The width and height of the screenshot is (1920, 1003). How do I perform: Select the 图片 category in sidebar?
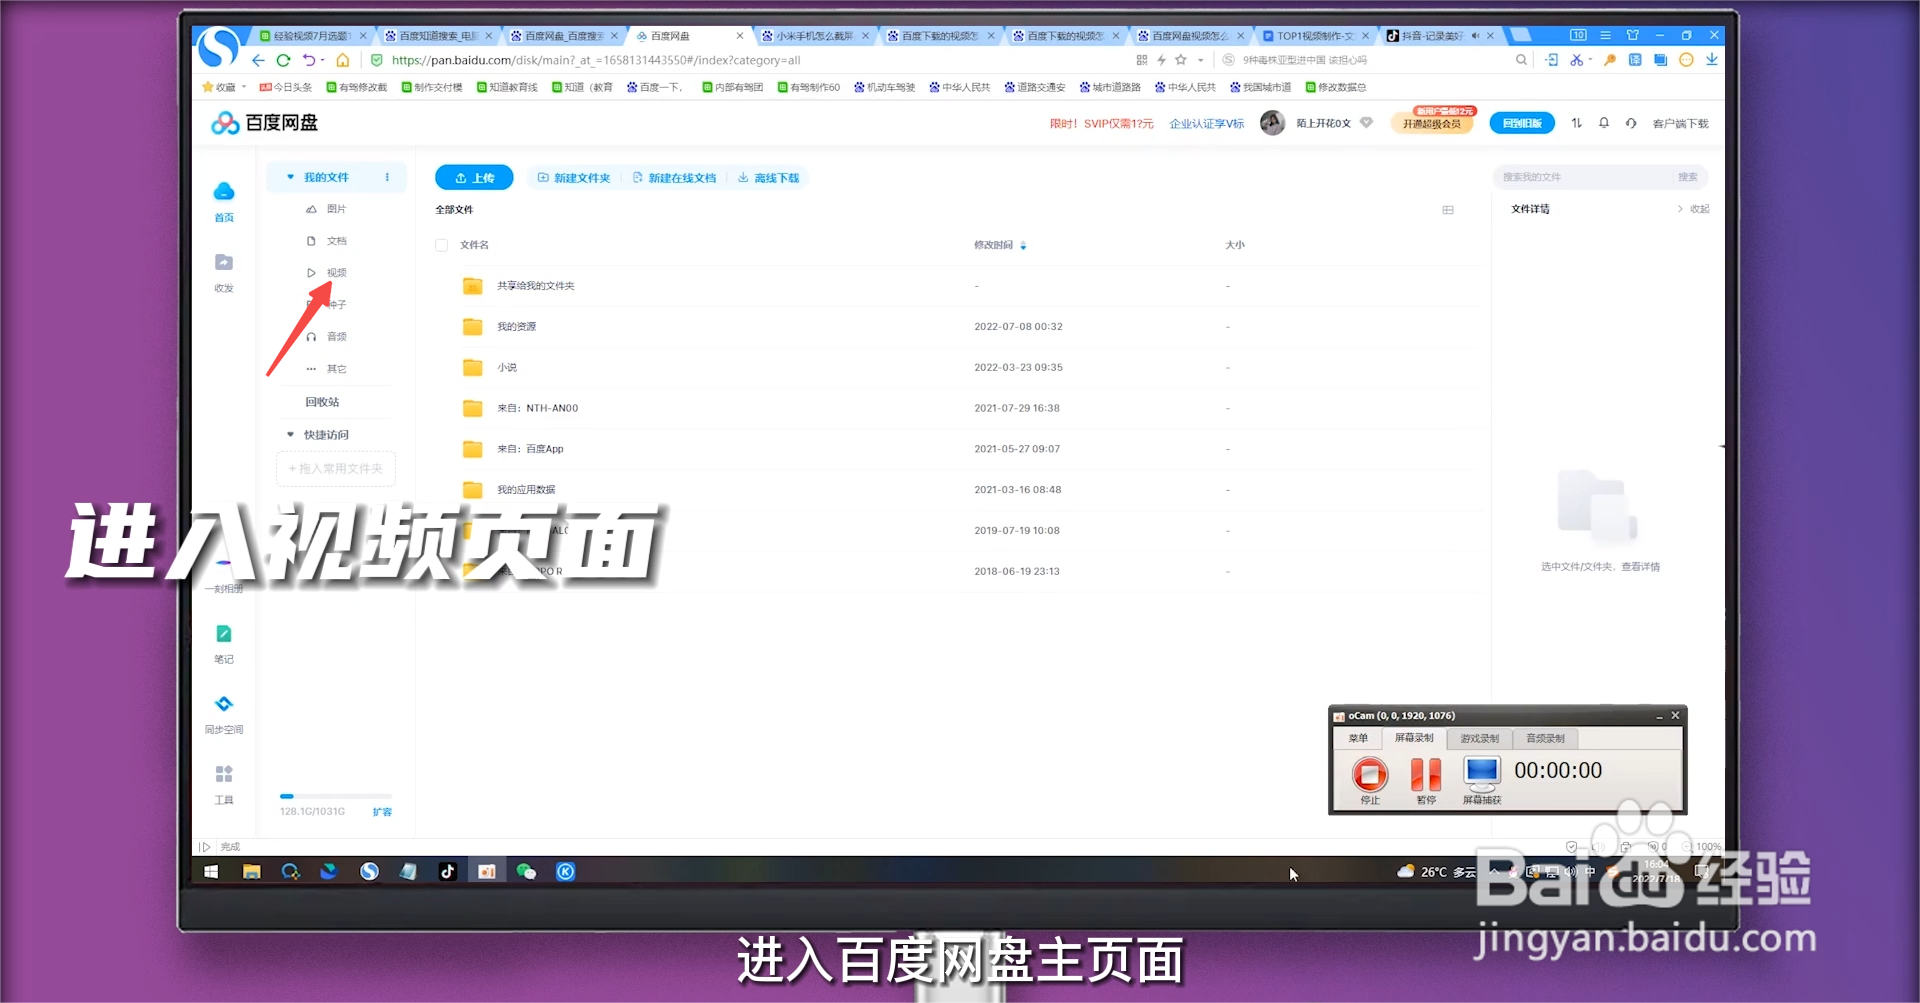(x=336, y=209)
